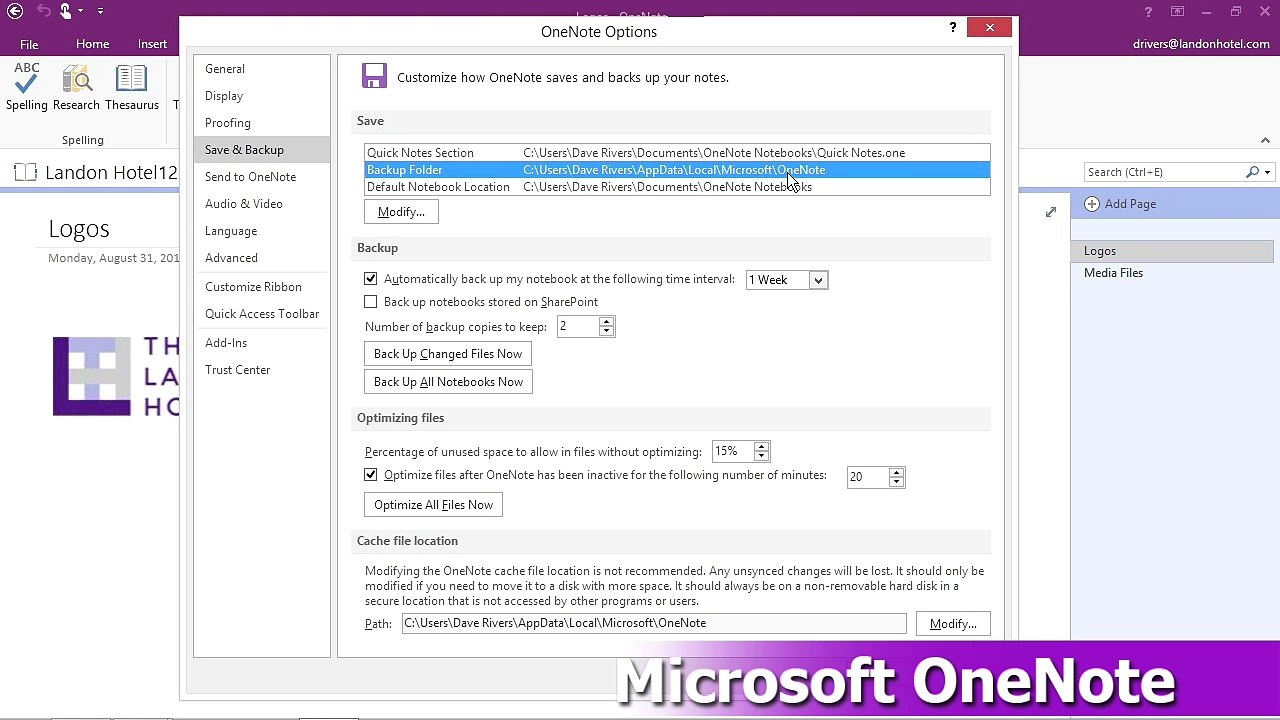The width and height of the screenshot is (1280, 720).
Task: Increase the number of backup copies
Action: click(606, 322)
